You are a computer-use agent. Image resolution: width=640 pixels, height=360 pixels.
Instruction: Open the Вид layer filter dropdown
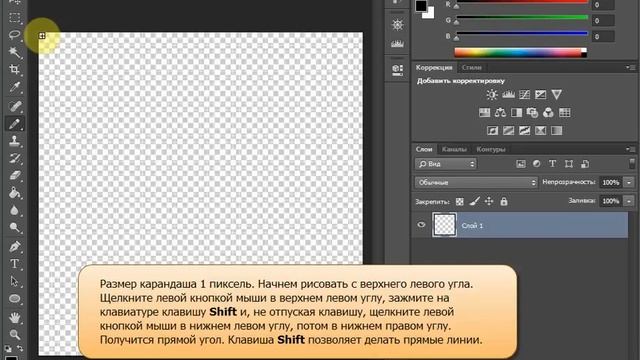(446, 164)
